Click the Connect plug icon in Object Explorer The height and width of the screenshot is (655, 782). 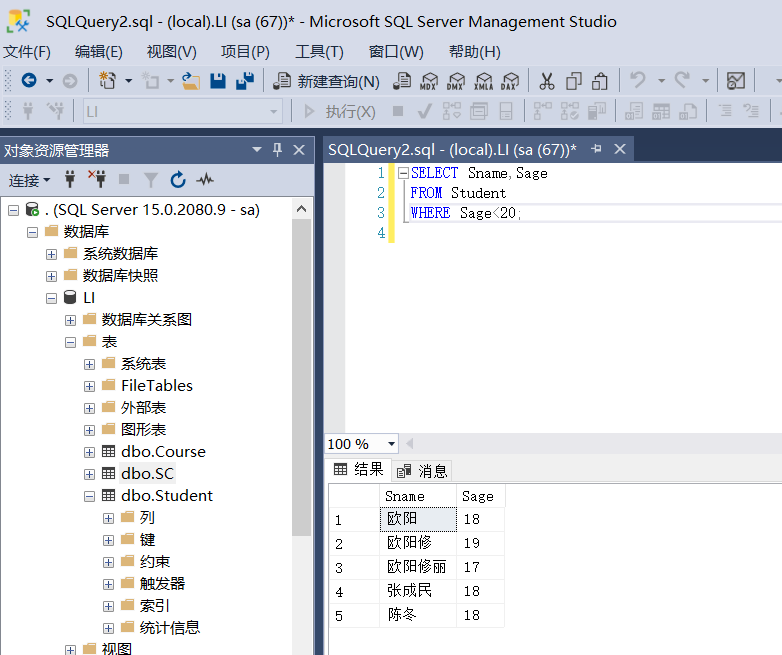pos(70,179)
